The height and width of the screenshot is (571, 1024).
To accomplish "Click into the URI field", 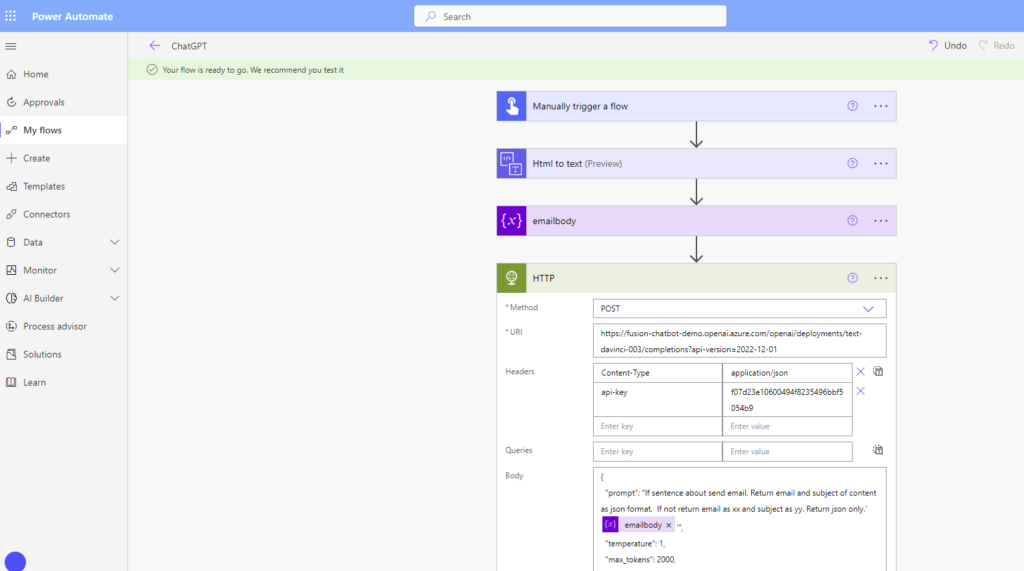I will pyautogui.click(x=739, y=341).
